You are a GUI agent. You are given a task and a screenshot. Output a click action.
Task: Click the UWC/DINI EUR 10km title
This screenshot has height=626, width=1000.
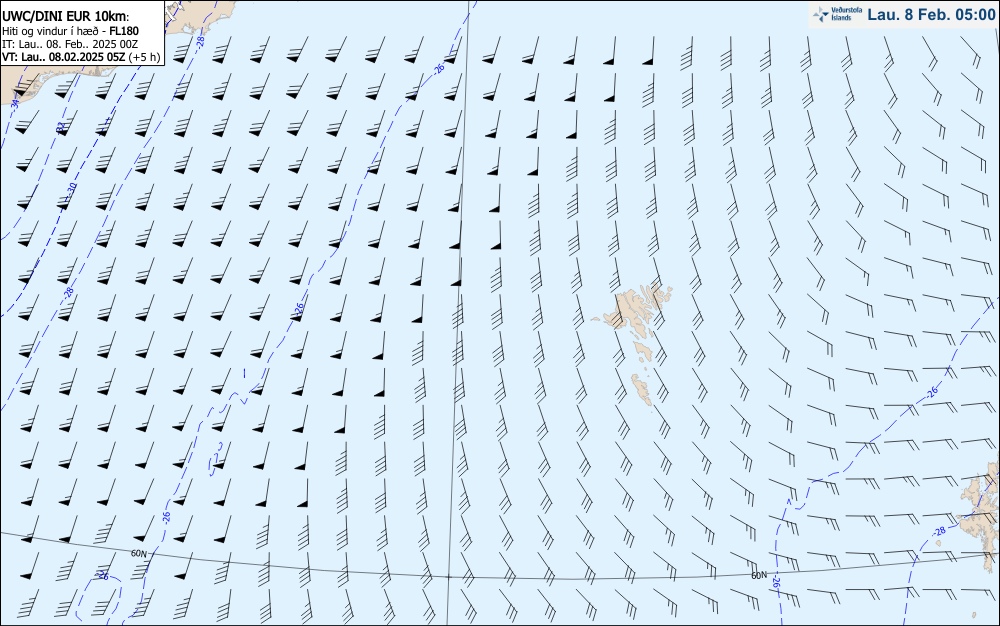[66, 17]
